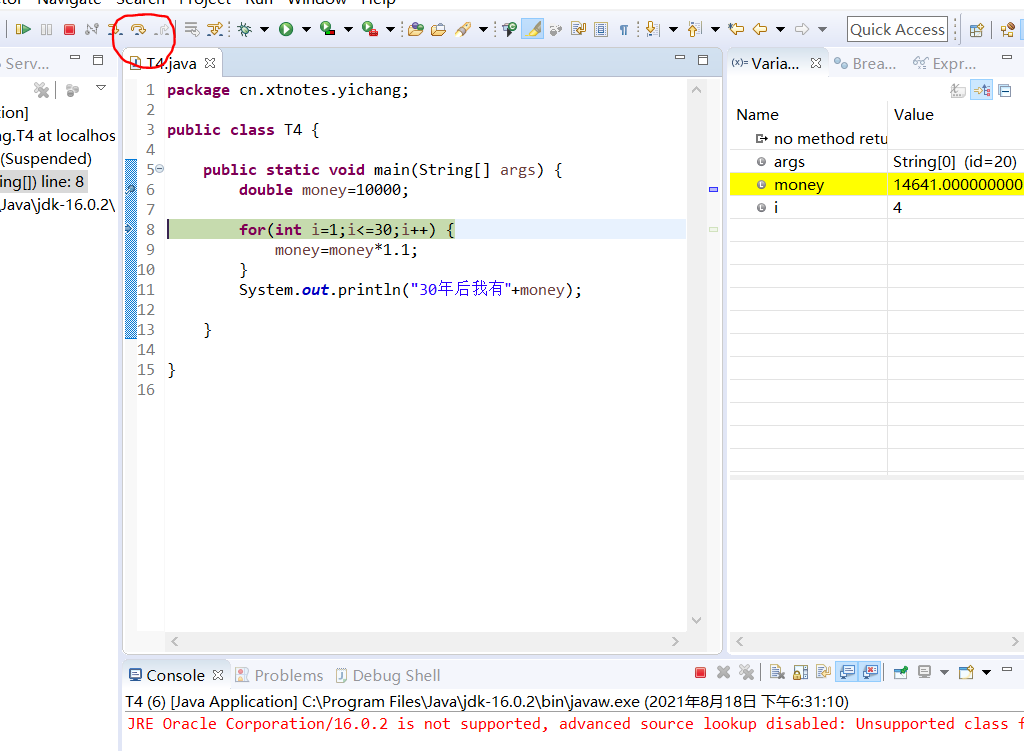Screen dimensions: 1024x751
Task: Click the Step Over debug icon
Action: coord(138,29)
